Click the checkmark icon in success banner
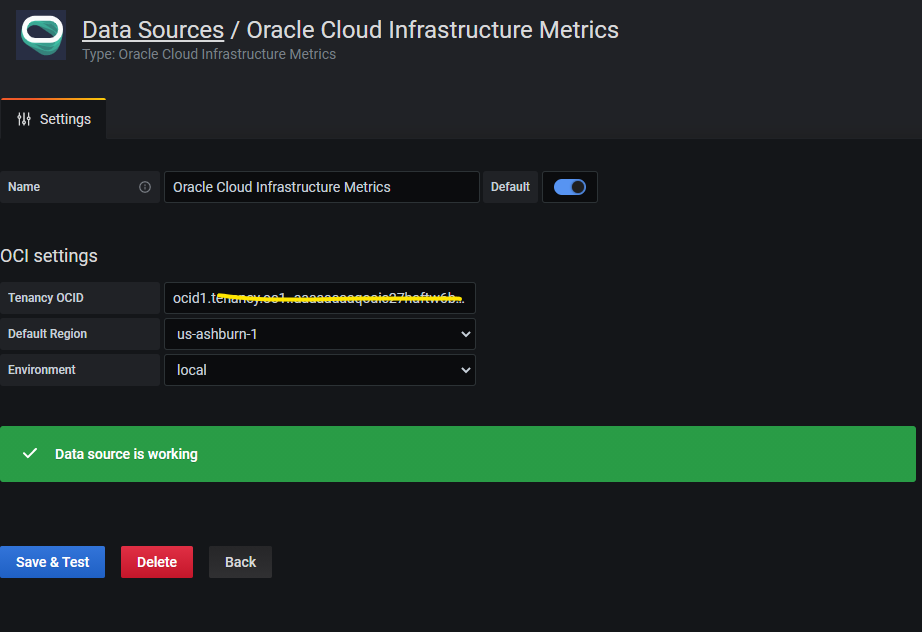This screenshot has width=922, height=632. point(30,453)
